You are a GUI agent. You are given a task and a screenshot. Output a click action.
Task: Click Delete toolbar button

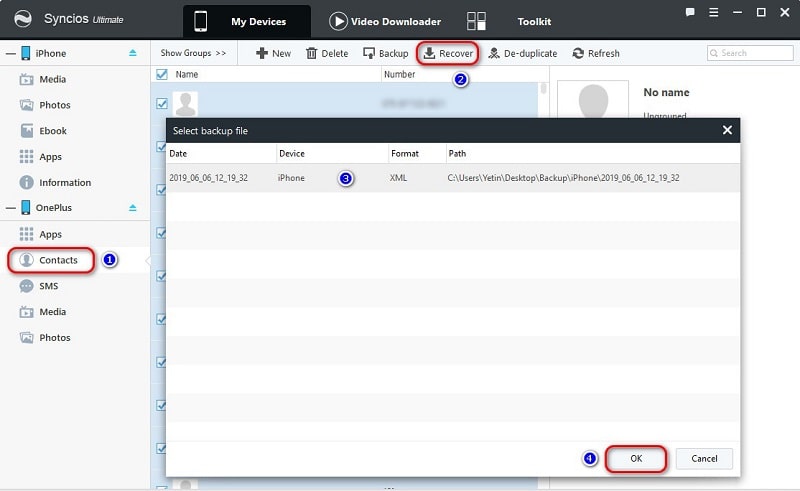327,53
